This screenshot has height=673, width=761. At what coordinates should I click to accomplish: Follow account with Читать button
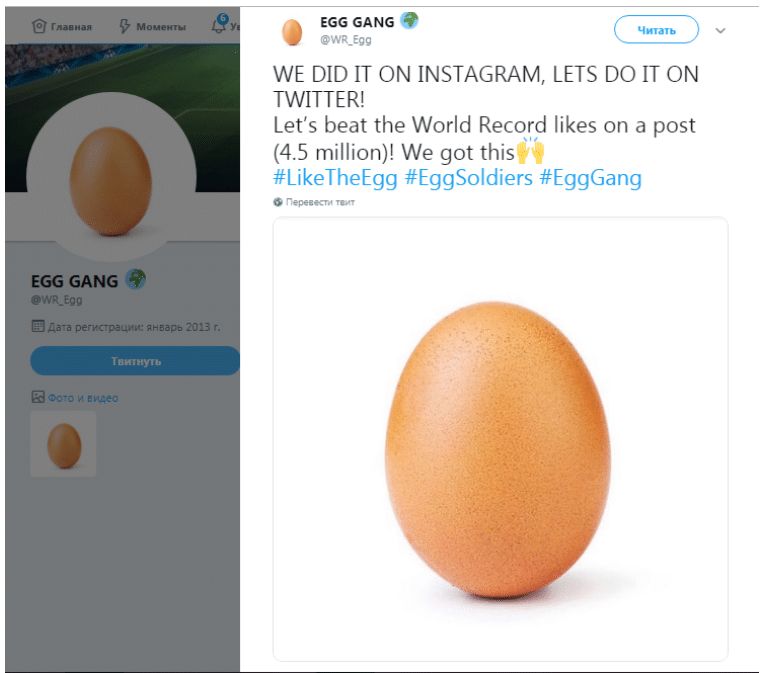click(x=656, y=30)
